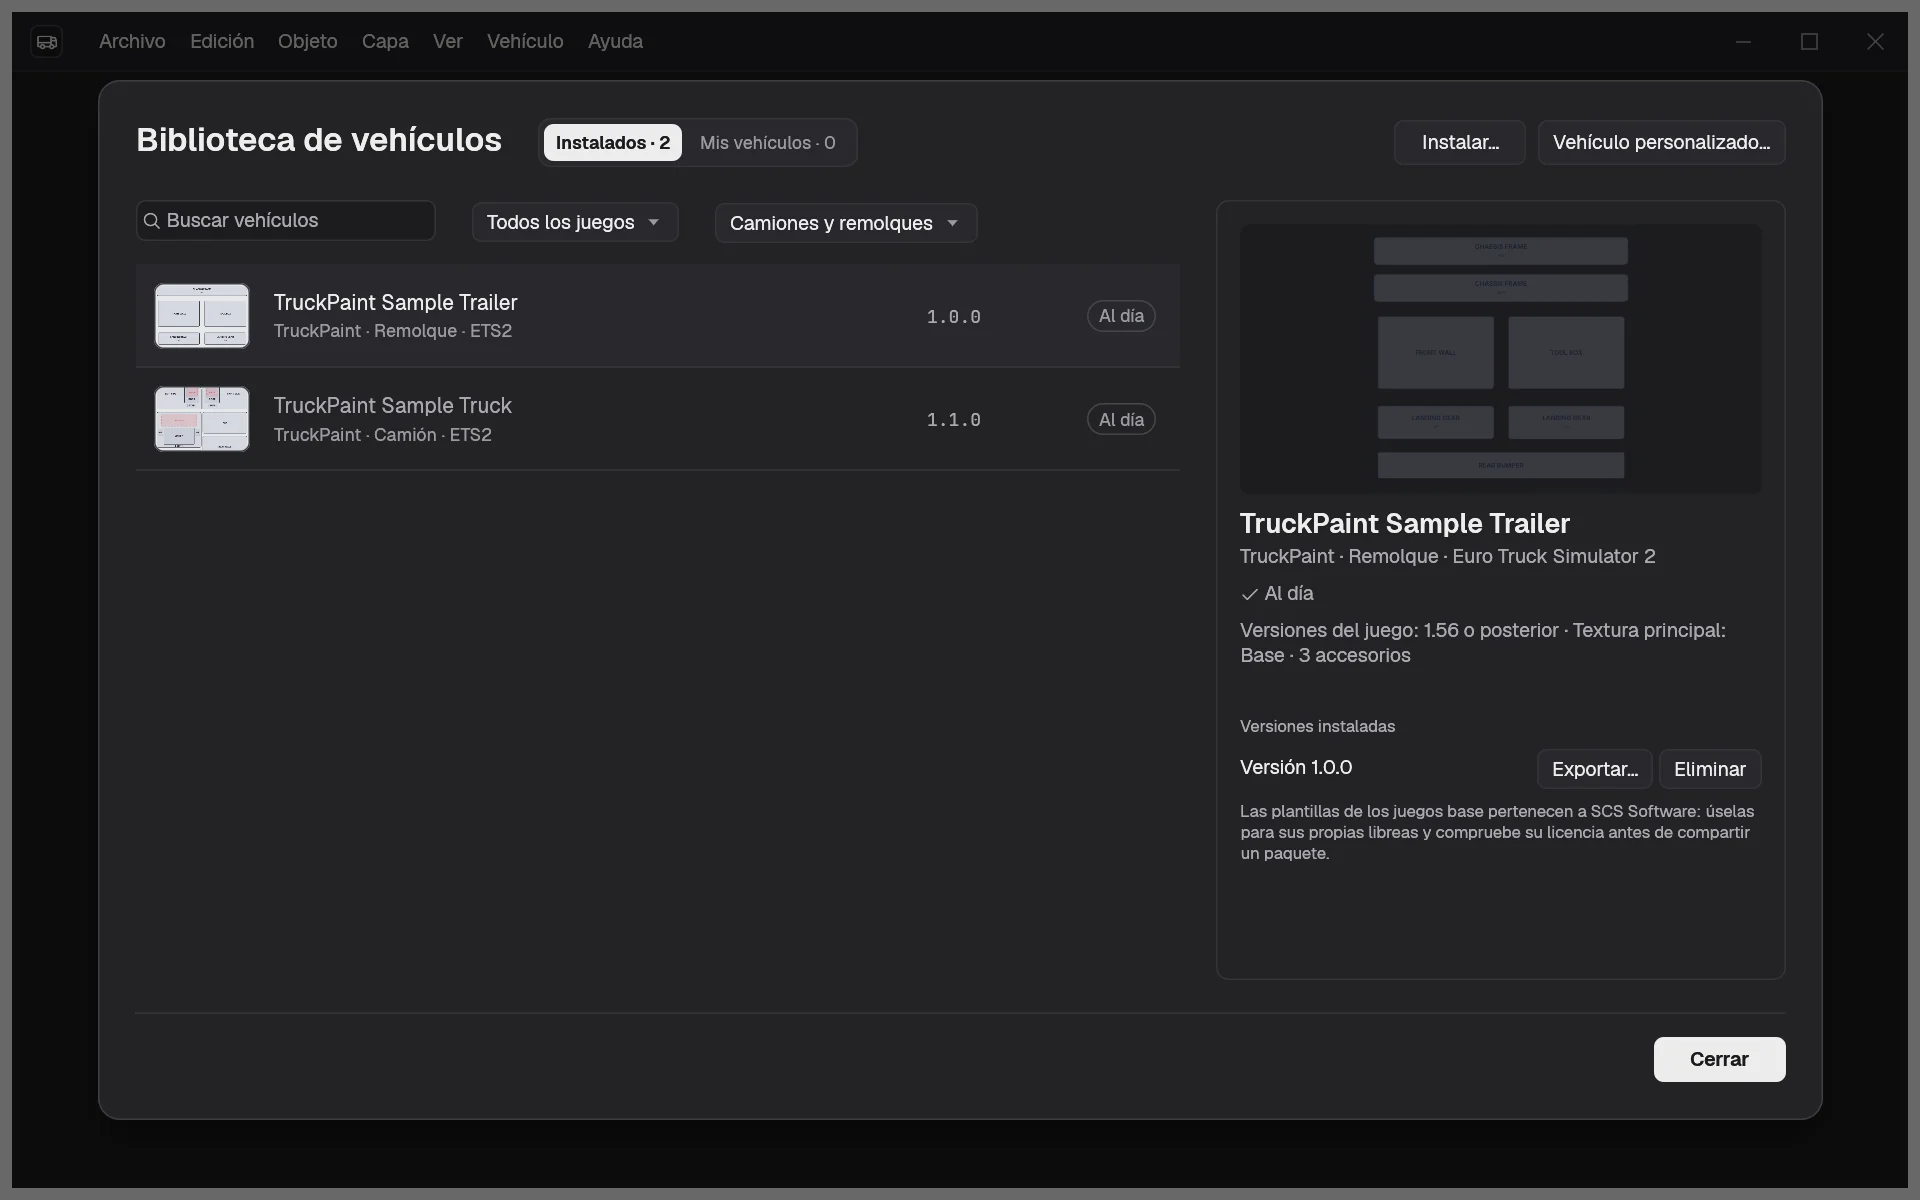Switch to the Mis vehículos tab
Viewport: 1920px width, 1200px height.
point(768,143)
